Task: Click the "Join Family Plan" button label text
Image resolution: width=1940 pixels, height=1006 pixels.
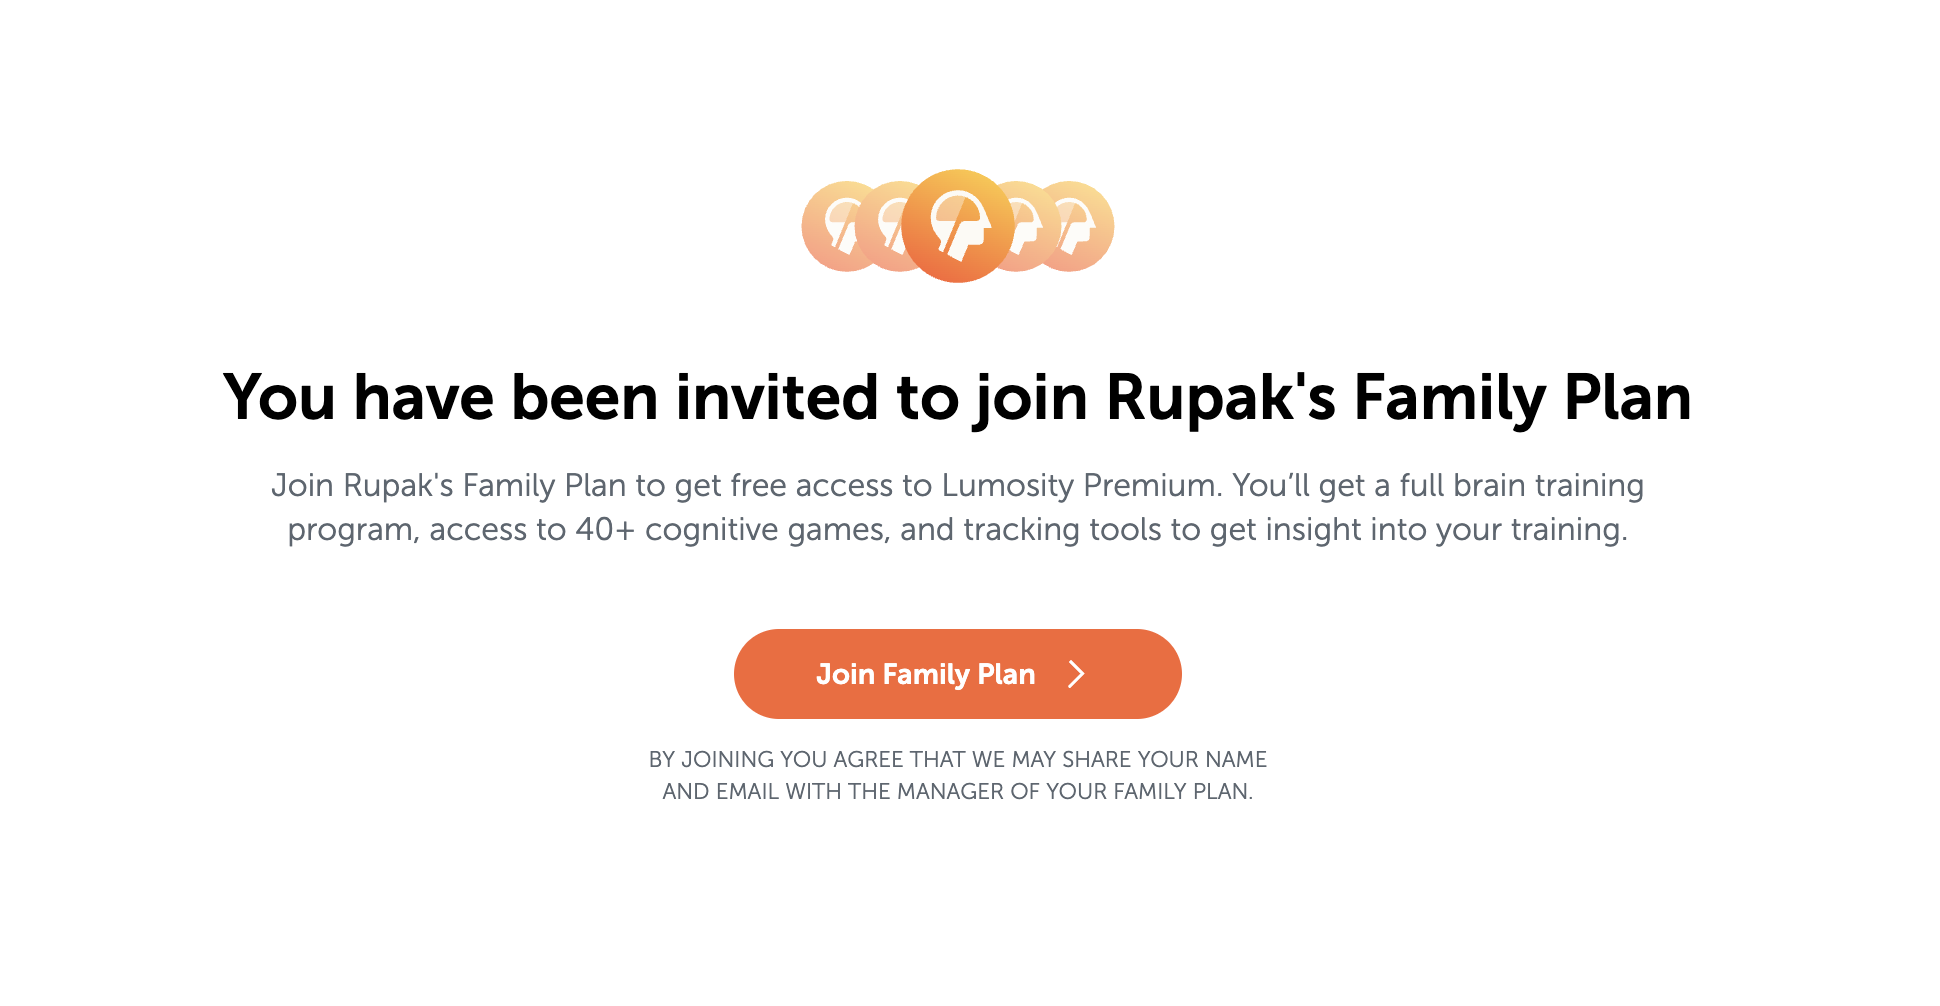Action: 925,674
